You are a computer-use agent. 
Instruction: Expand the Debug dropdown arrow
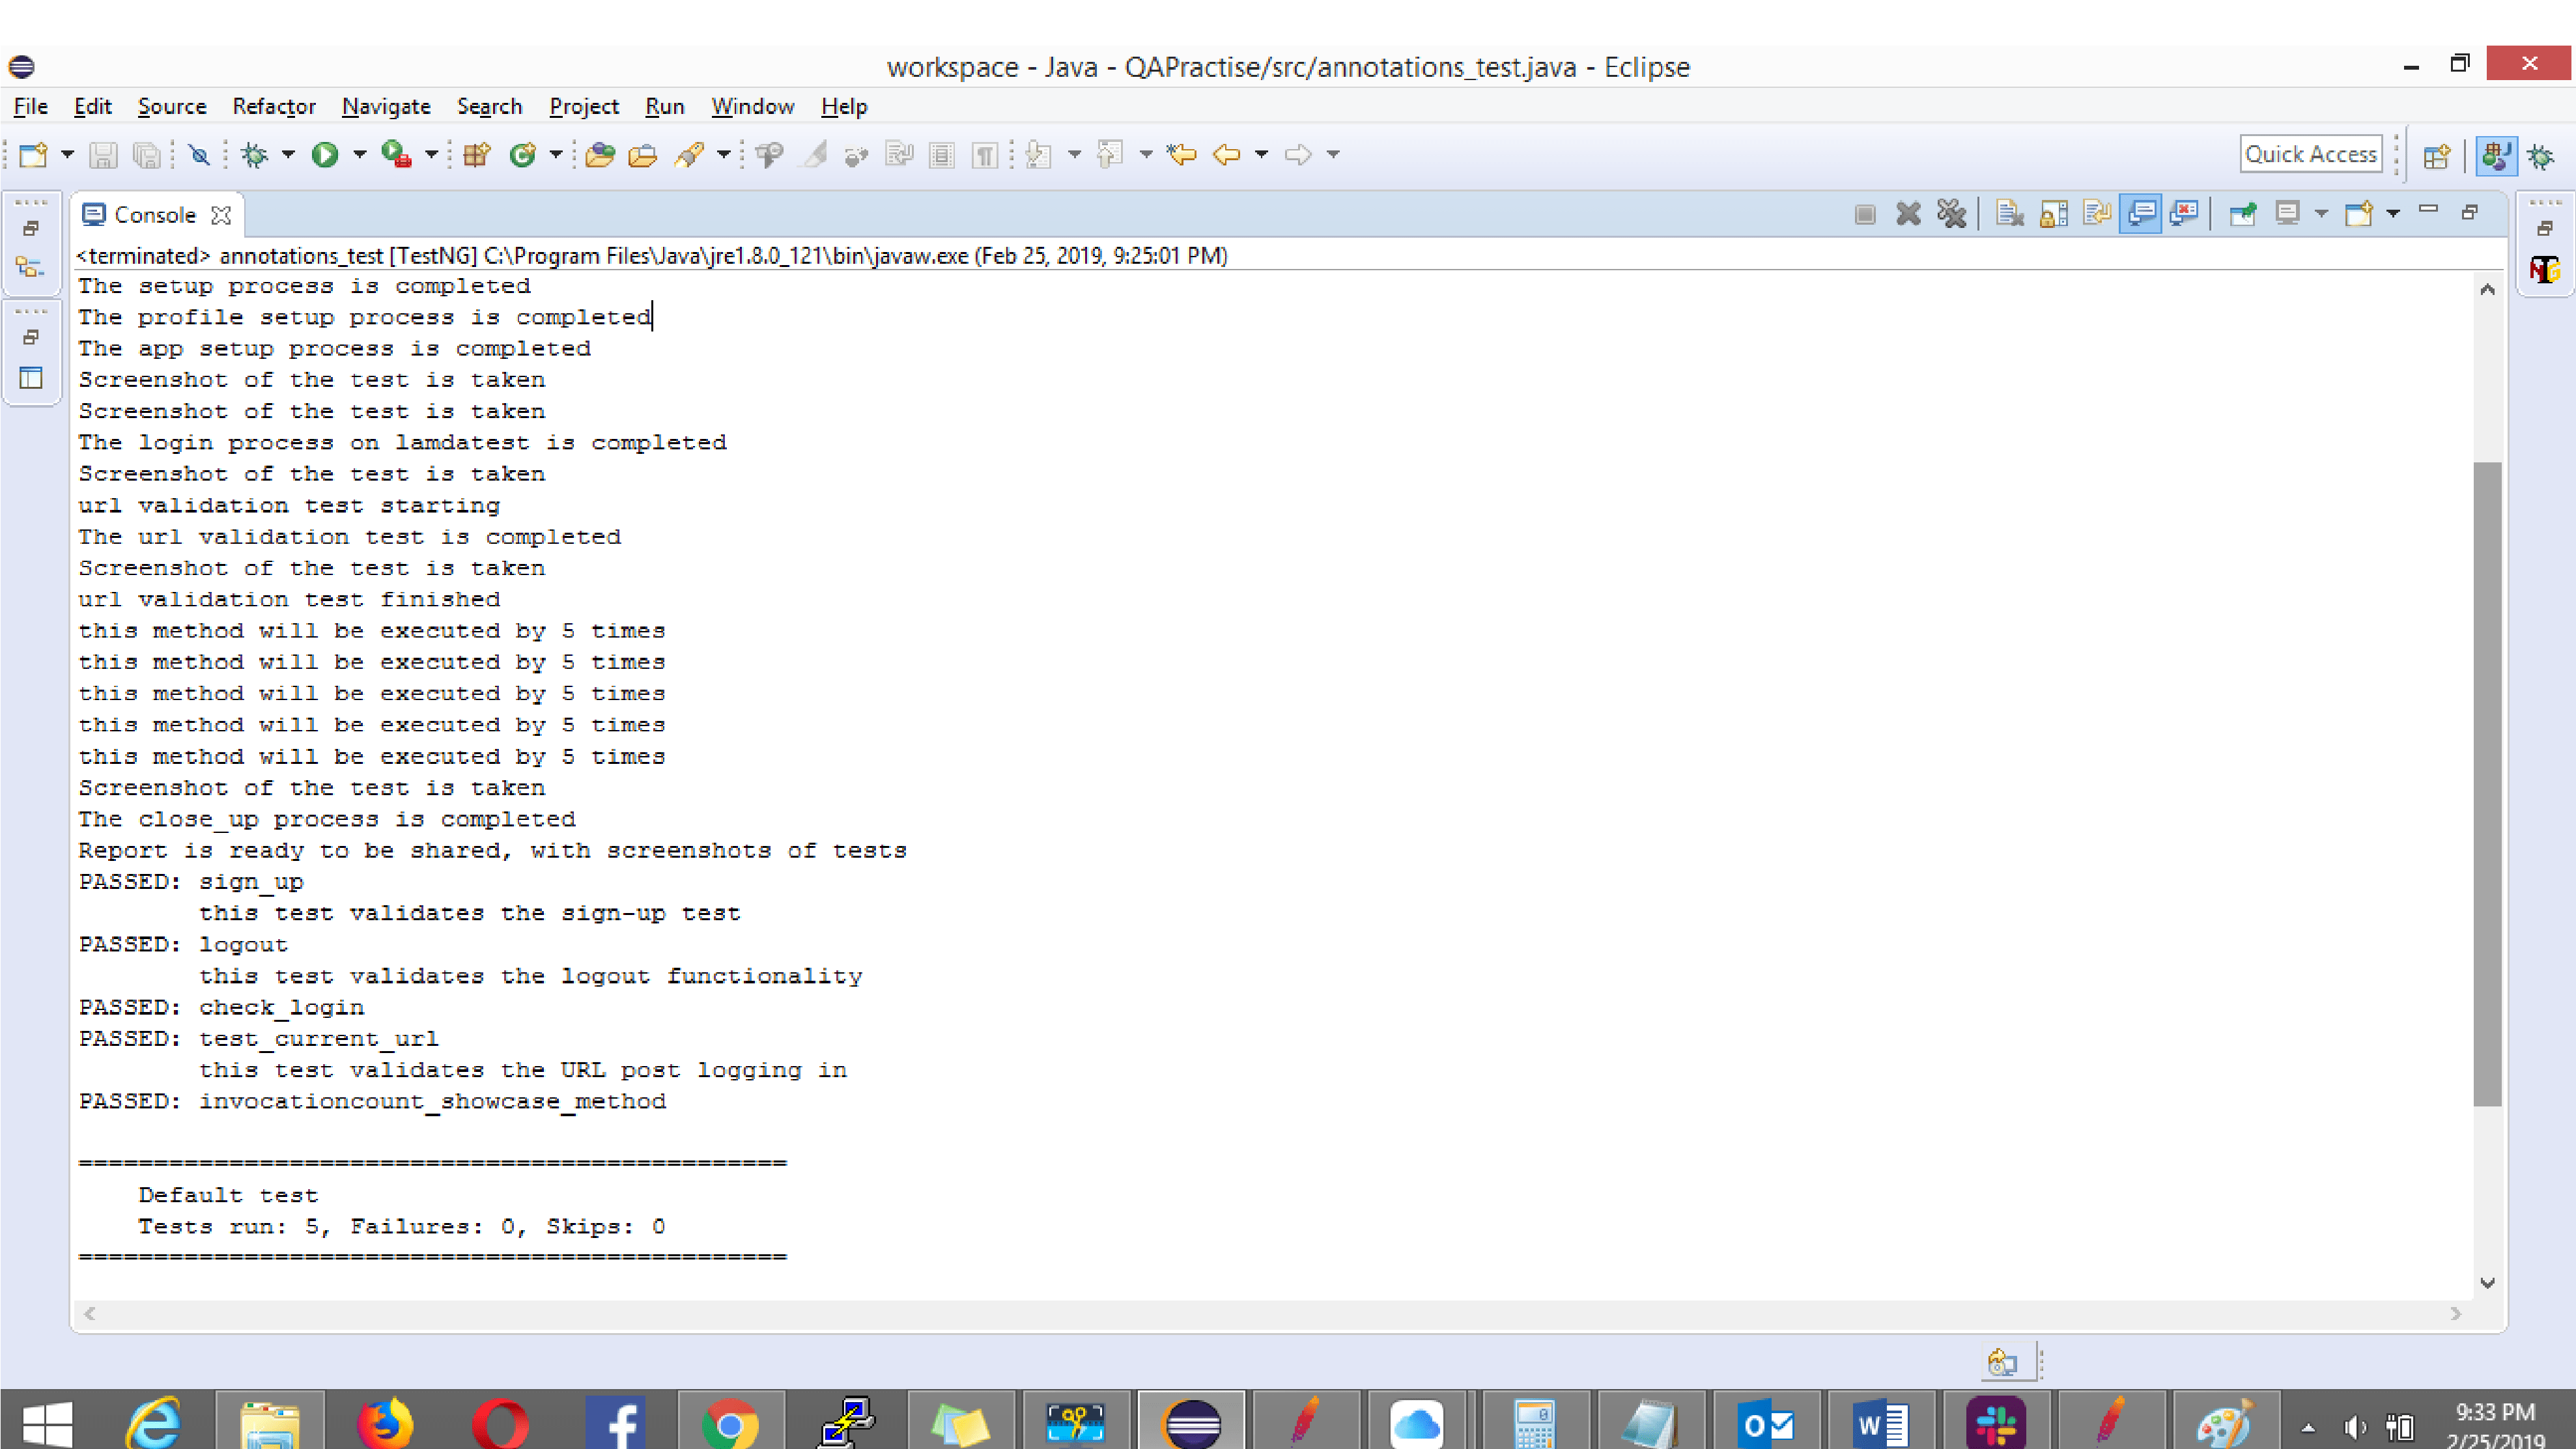click(x=288, y=154)
